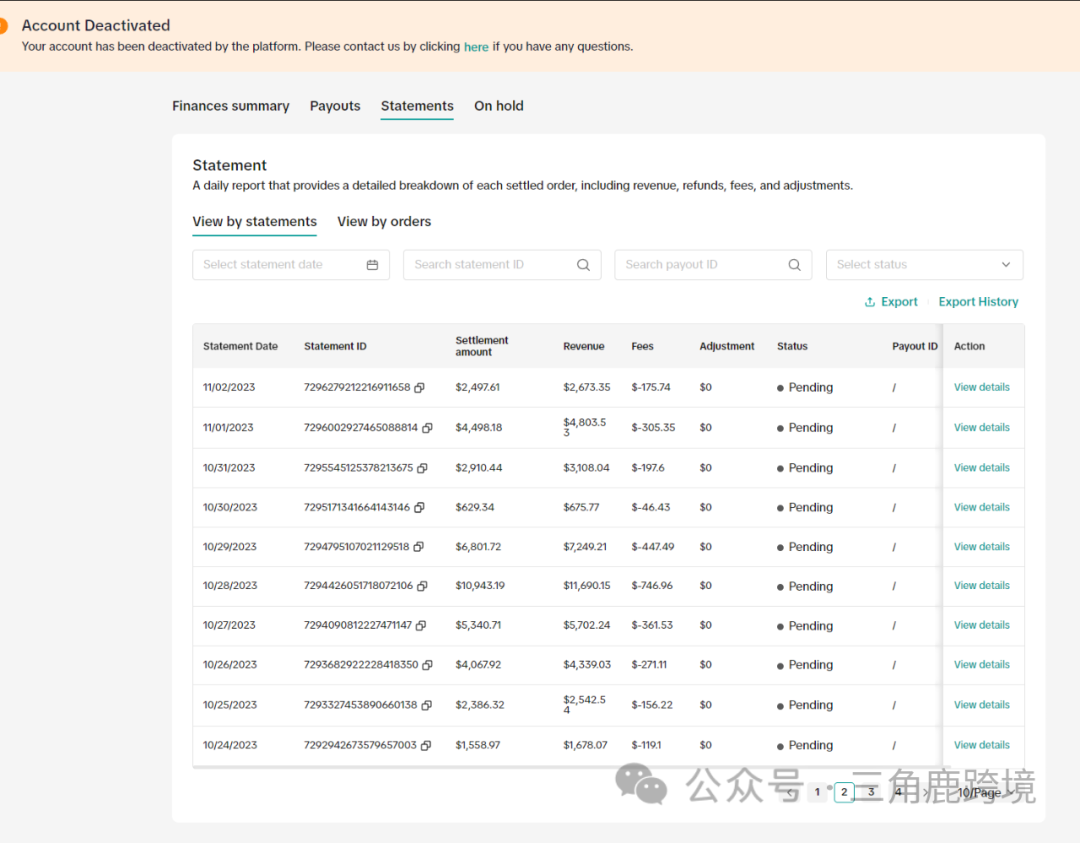Screen dimensions: 1080x843
Task: Click the calendar icon in statement date field
Action: [373, 265]
